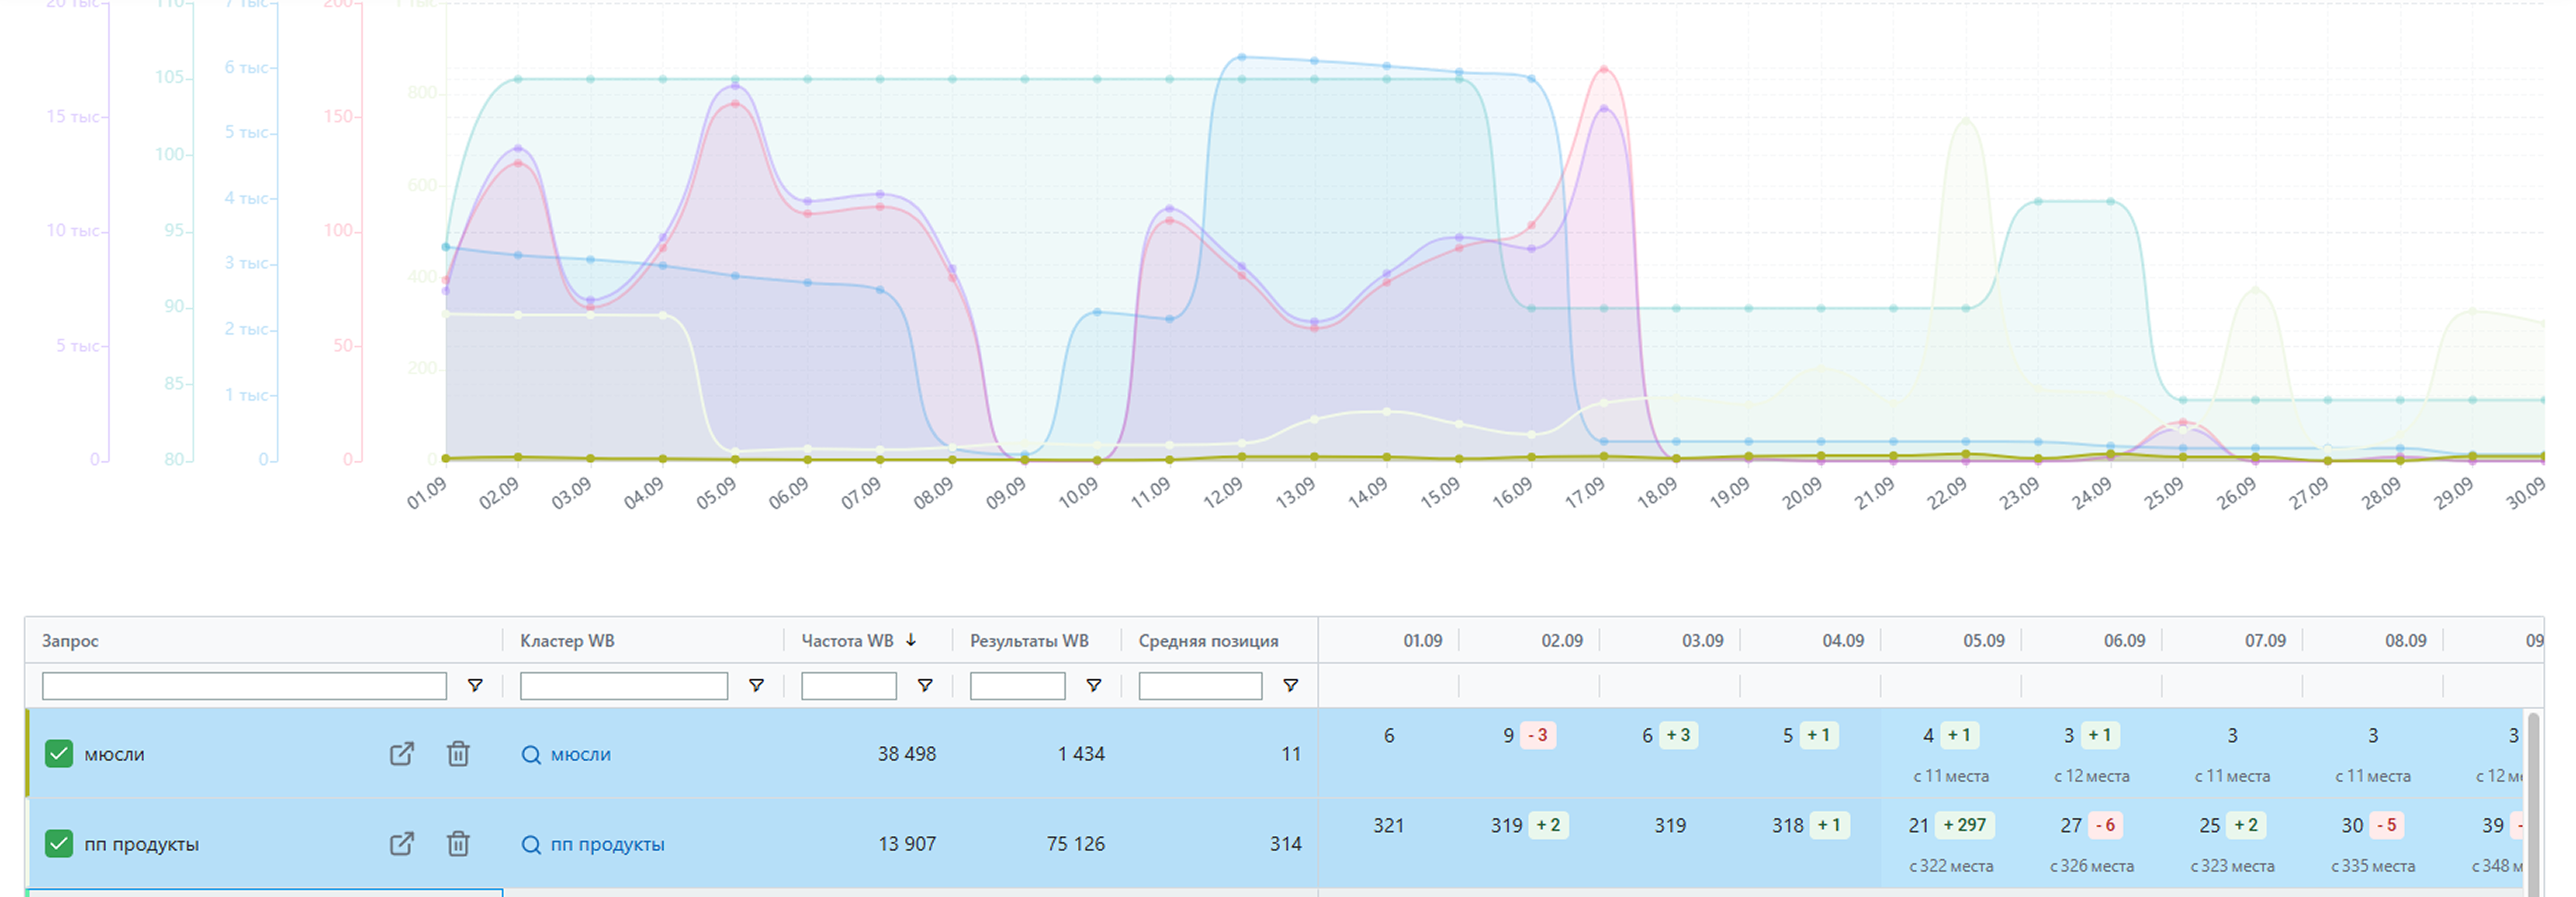The image size is (2576, 897).
Task: Open the мюсли cluster link
Action: pos(580,755)
